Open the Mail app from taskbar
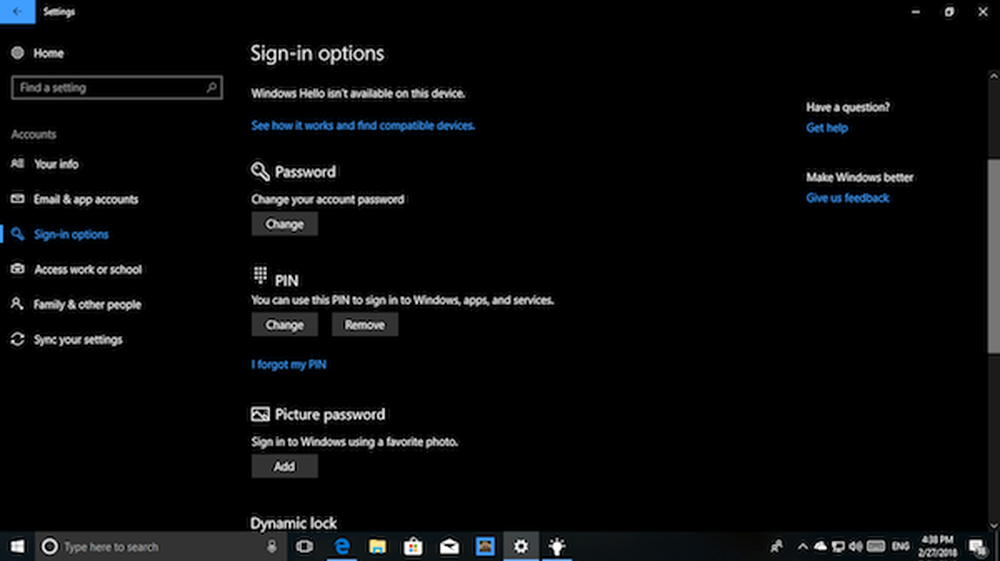This screenshot has width=1000, height=561. pyautogui.click(x=449, y=546)
